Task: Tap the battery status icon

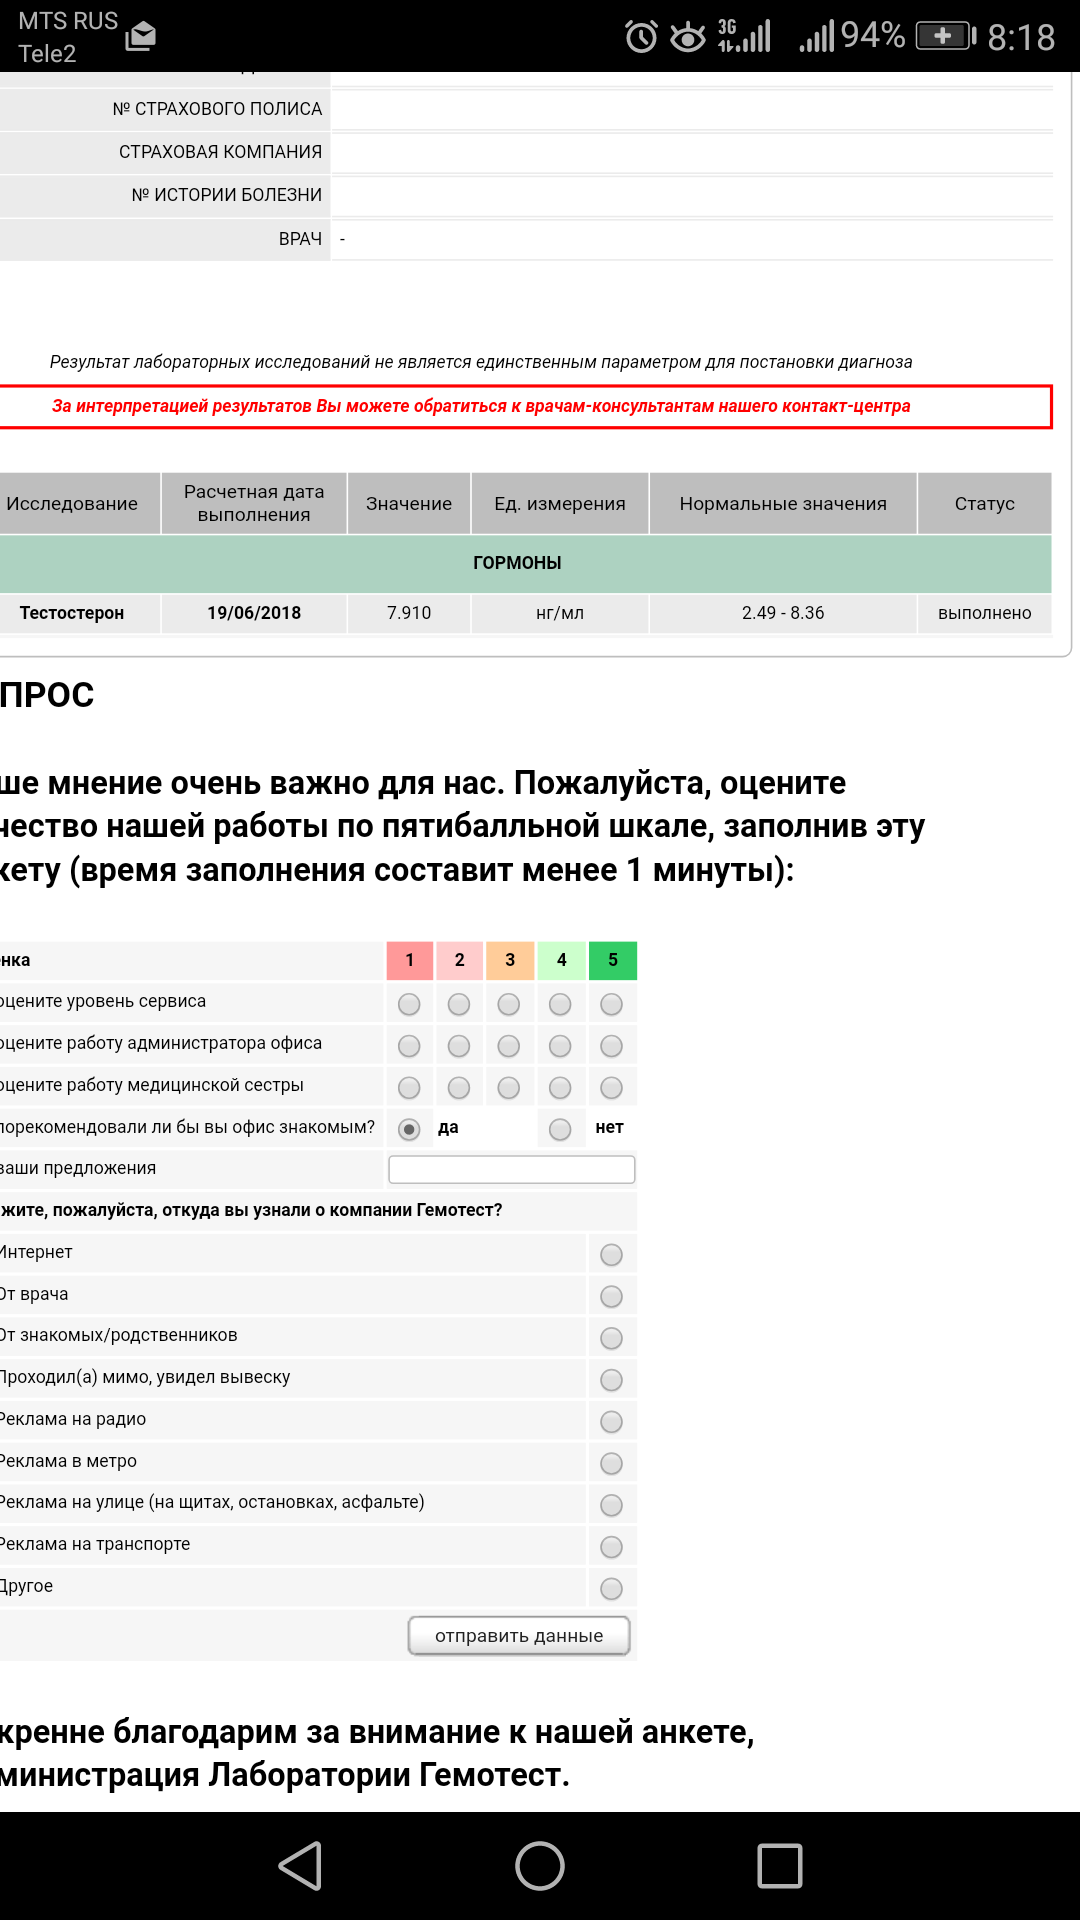Action: 945,37
